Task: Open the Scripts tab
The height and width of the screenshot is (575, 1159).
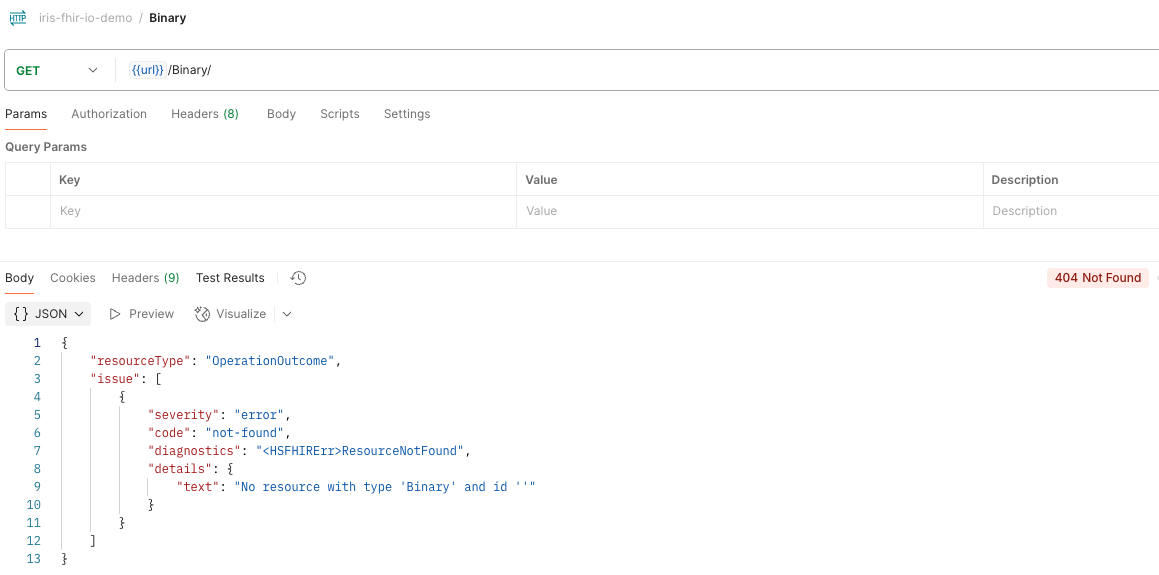Action: pyautogui.click(x=340, y=114)
